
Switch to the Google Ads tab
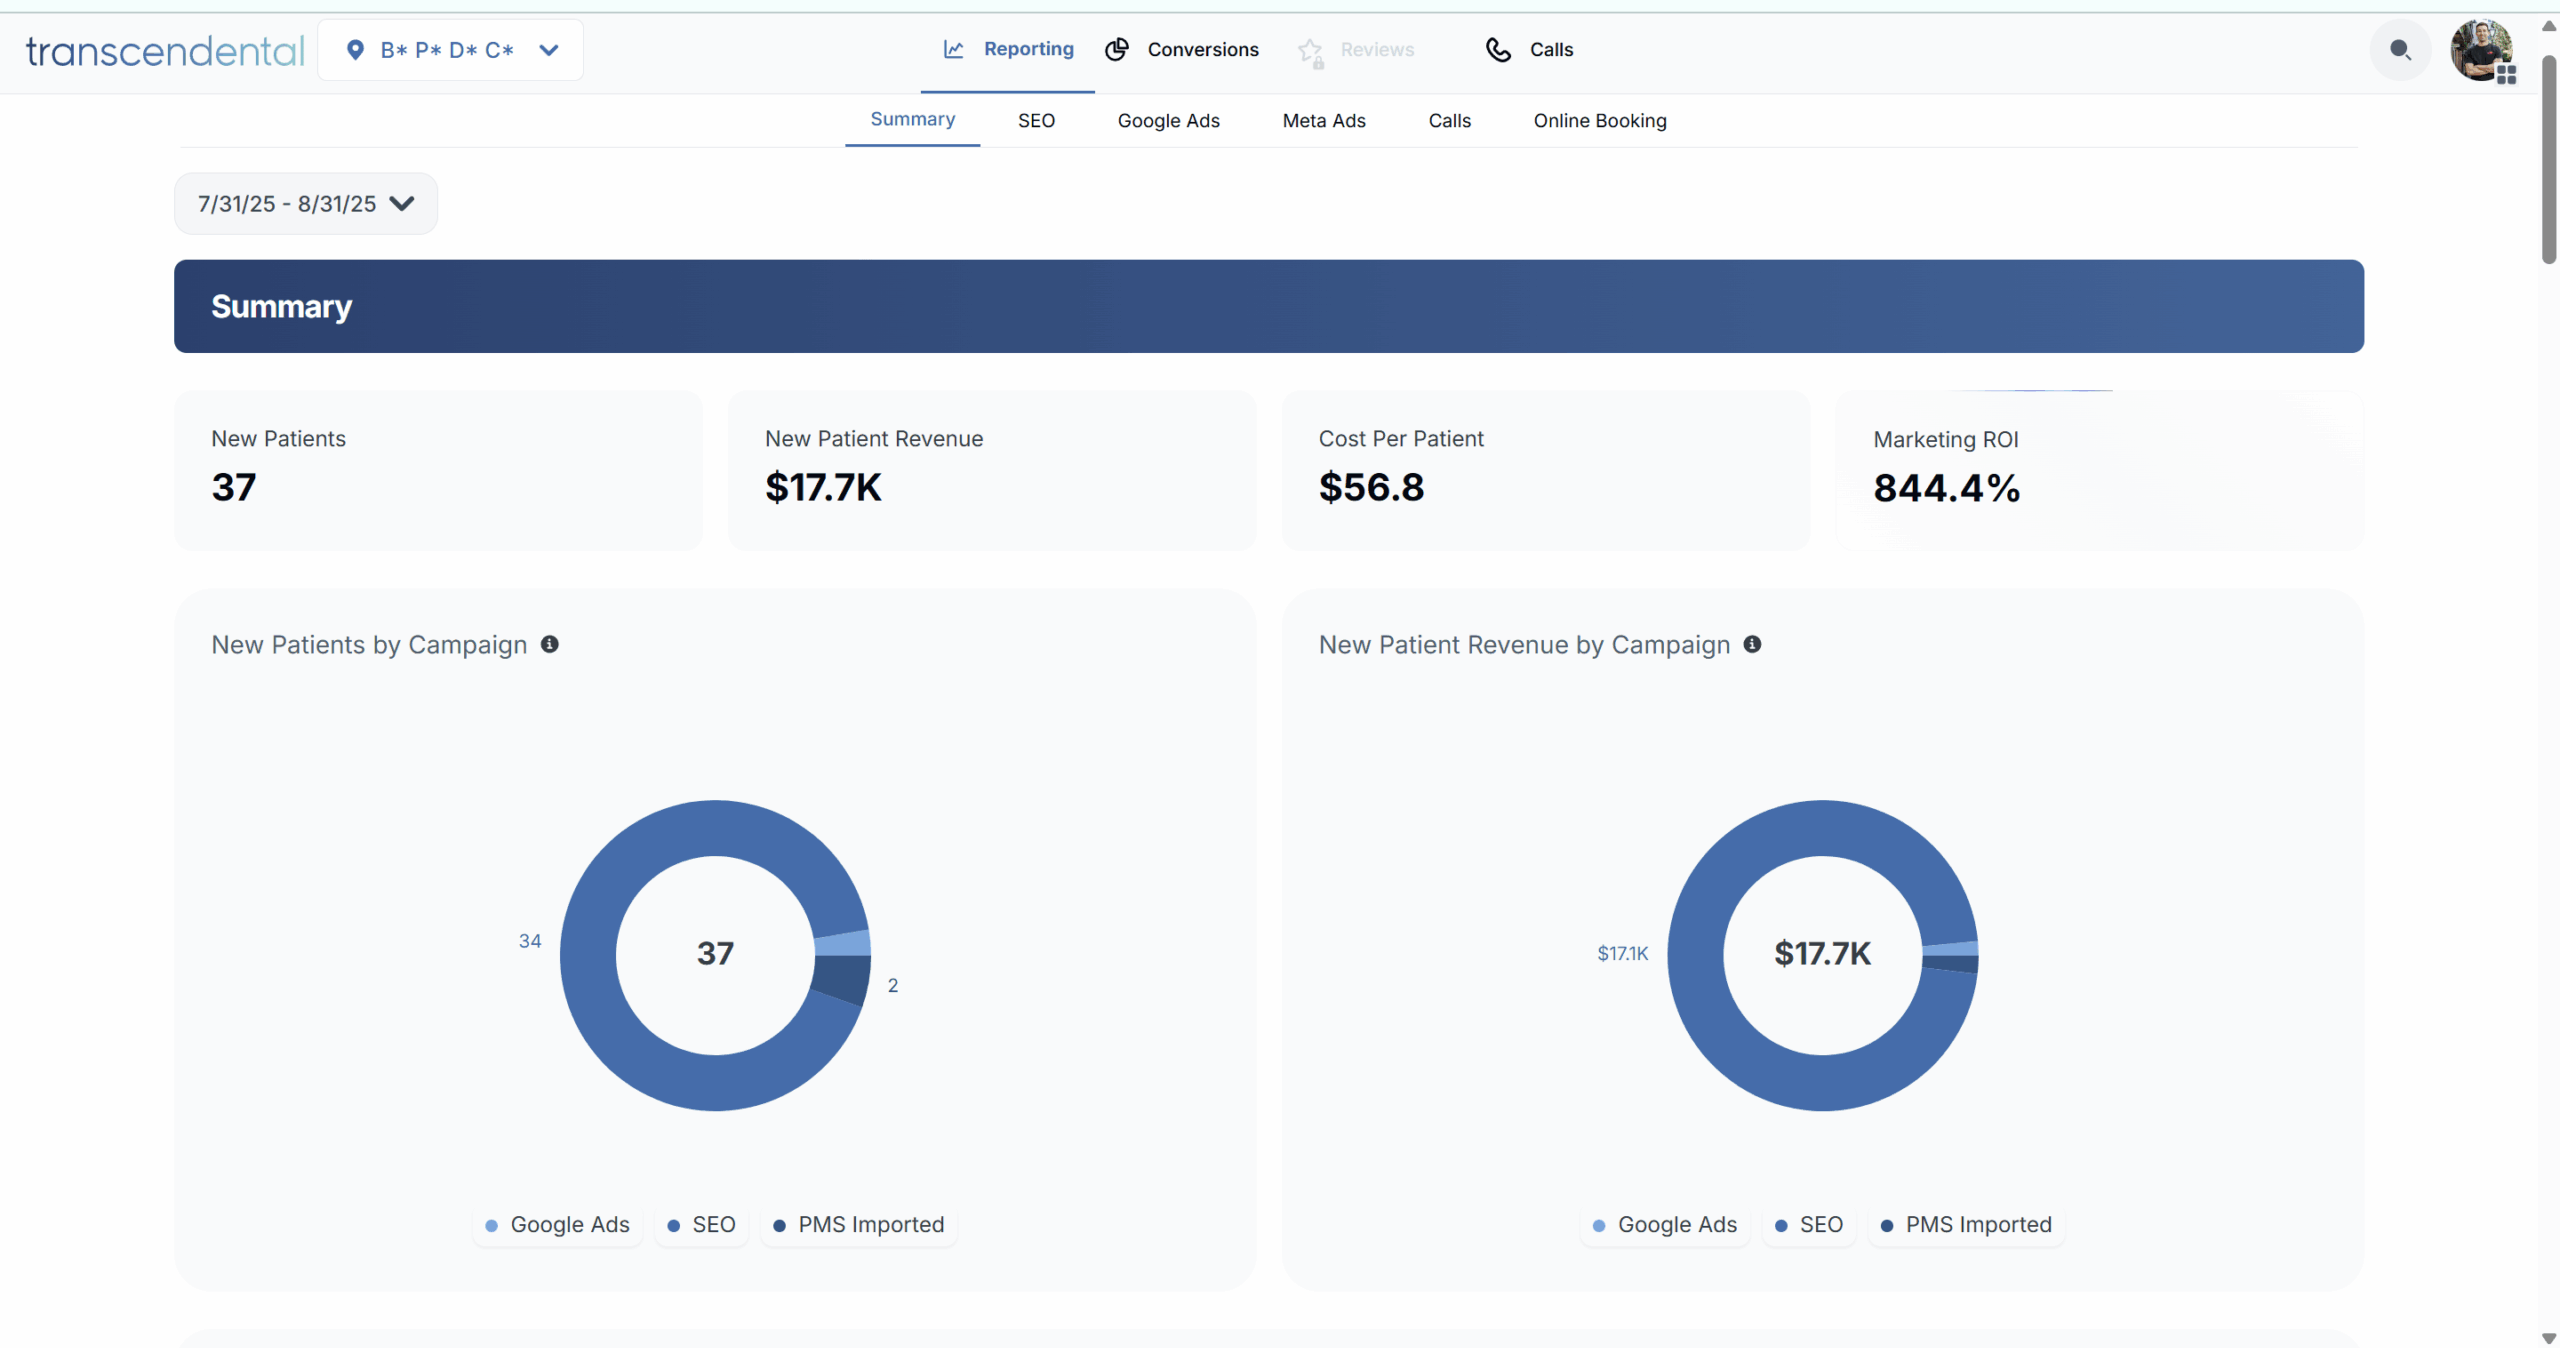pos(1168,120)
